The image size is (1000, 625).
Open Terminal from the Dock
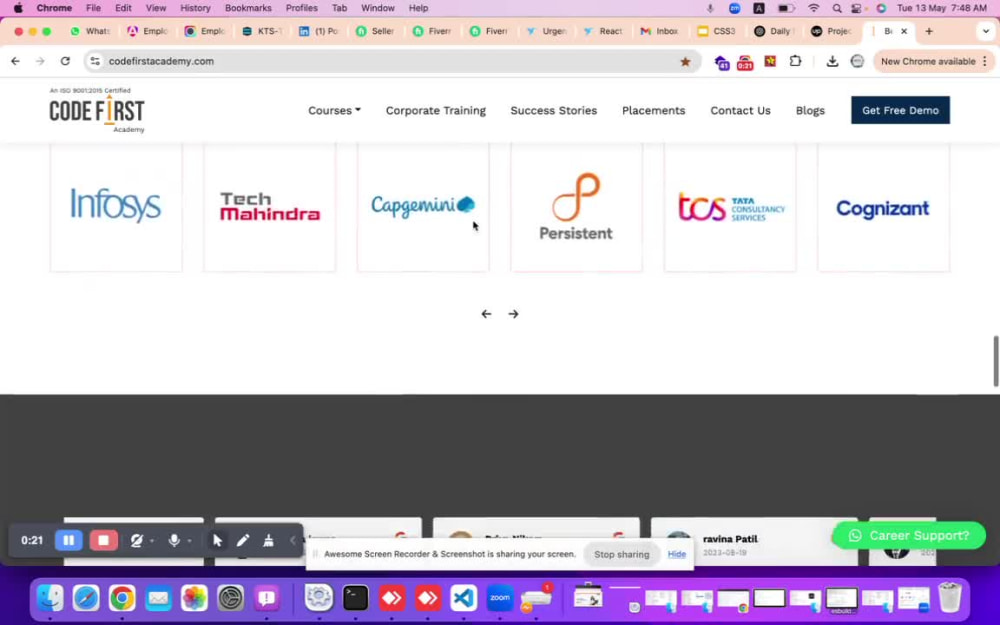point(355,598)
